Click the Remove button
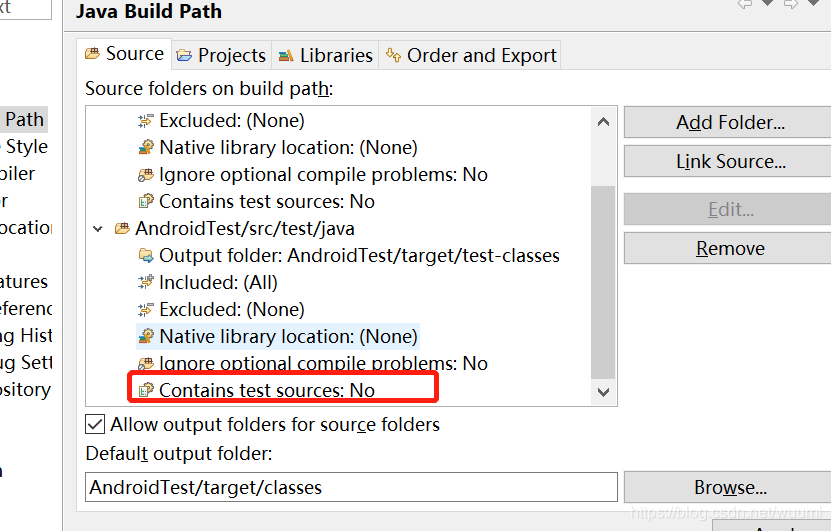 tap(730, 249)
